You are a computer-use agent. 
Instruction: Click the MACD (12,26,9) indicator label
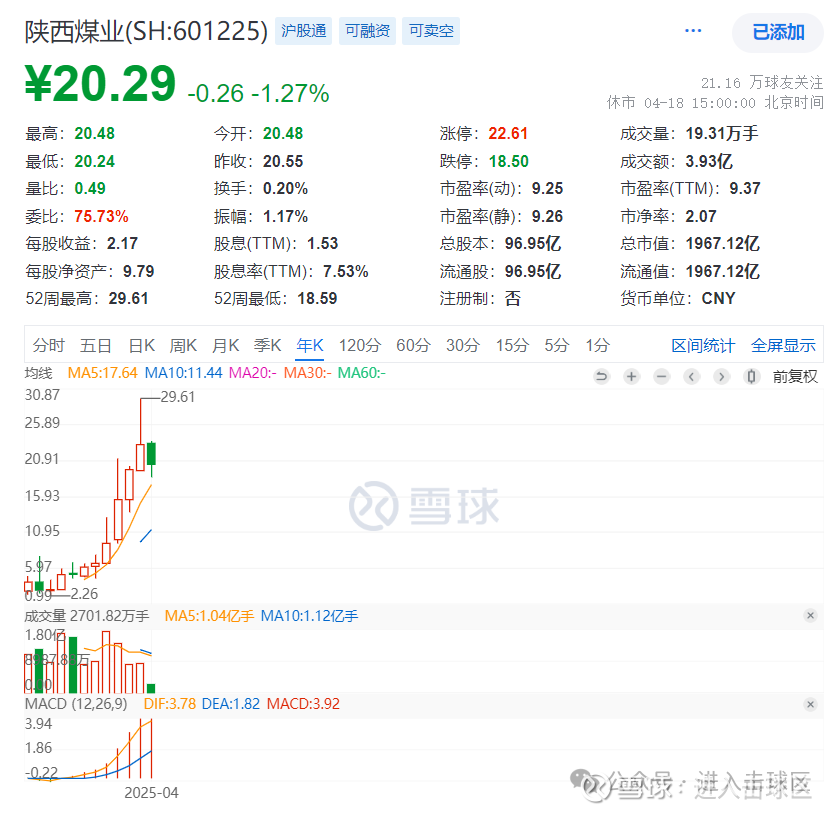click(x=76, y=704)
